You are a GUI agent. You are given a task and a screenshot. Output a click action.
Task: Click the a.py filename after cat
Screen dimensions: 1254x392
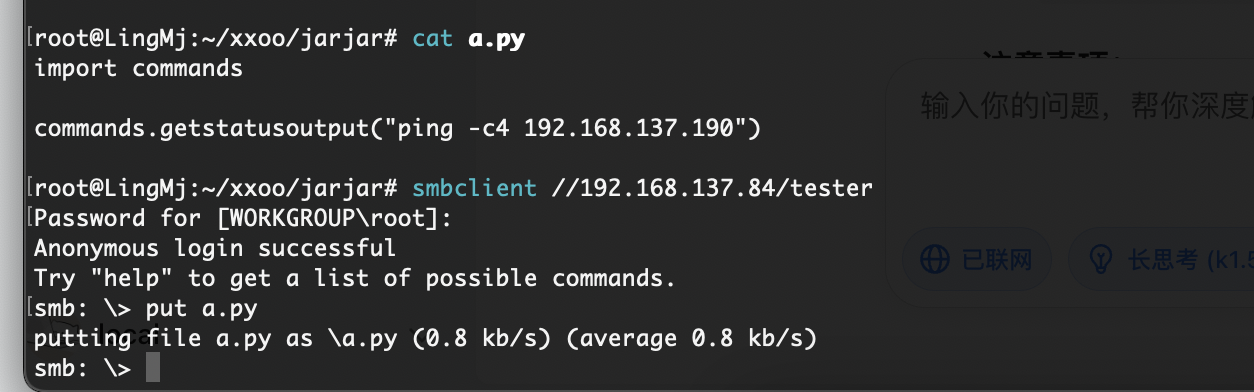coord(497,39)
